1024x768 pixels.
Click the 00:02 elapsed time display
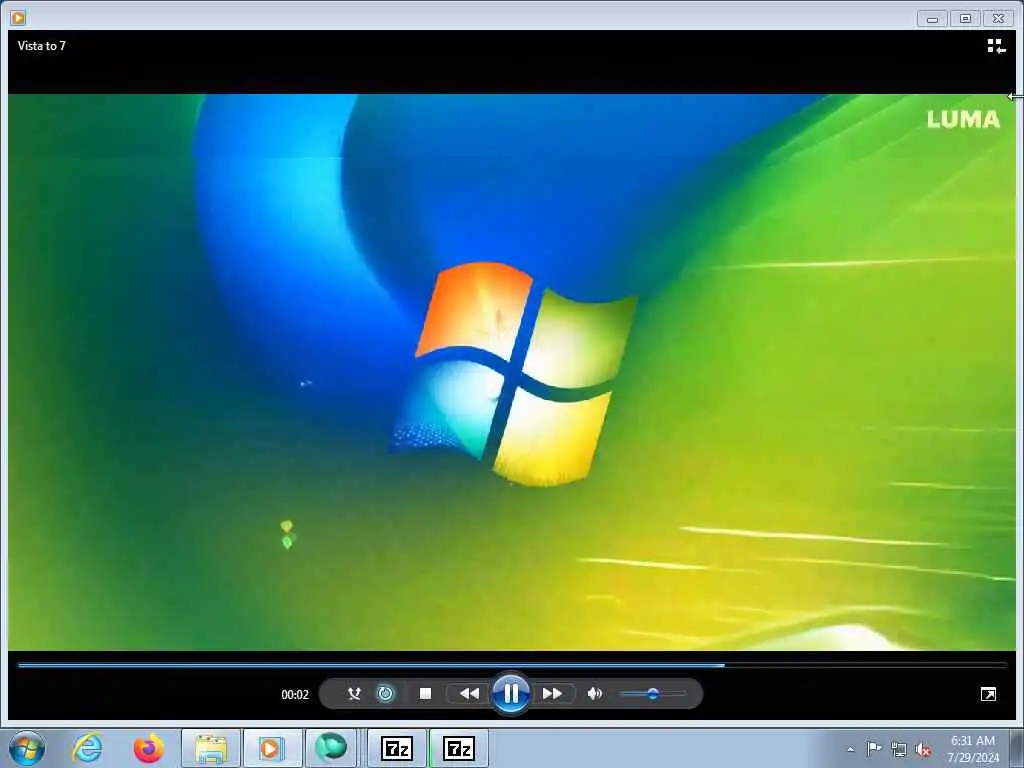pos(295,694)
